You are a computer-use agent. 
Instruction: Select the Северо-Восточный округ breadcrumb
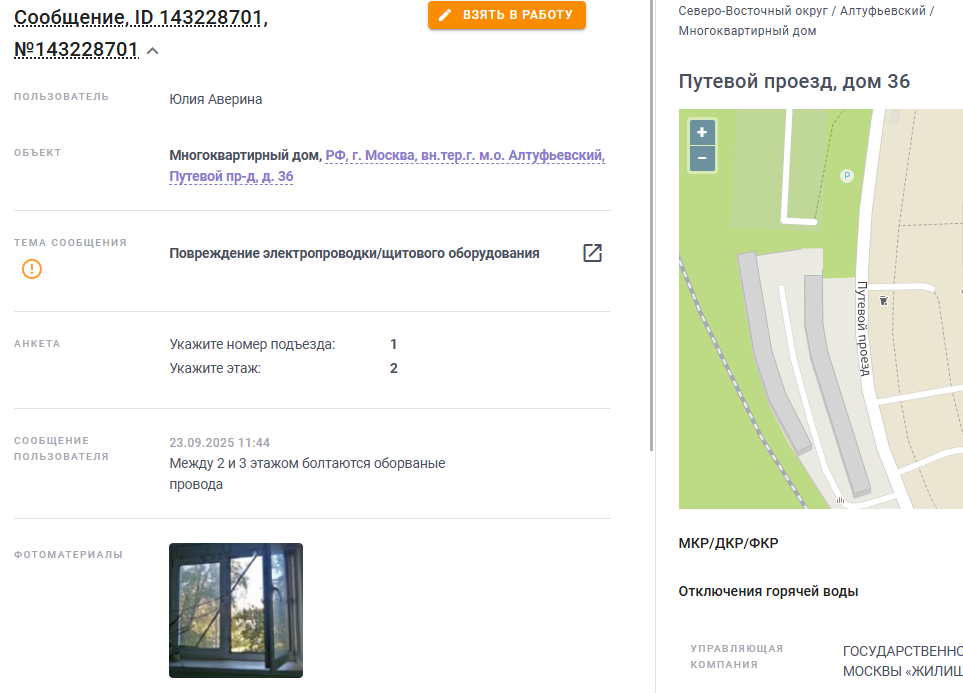point(753,11)
